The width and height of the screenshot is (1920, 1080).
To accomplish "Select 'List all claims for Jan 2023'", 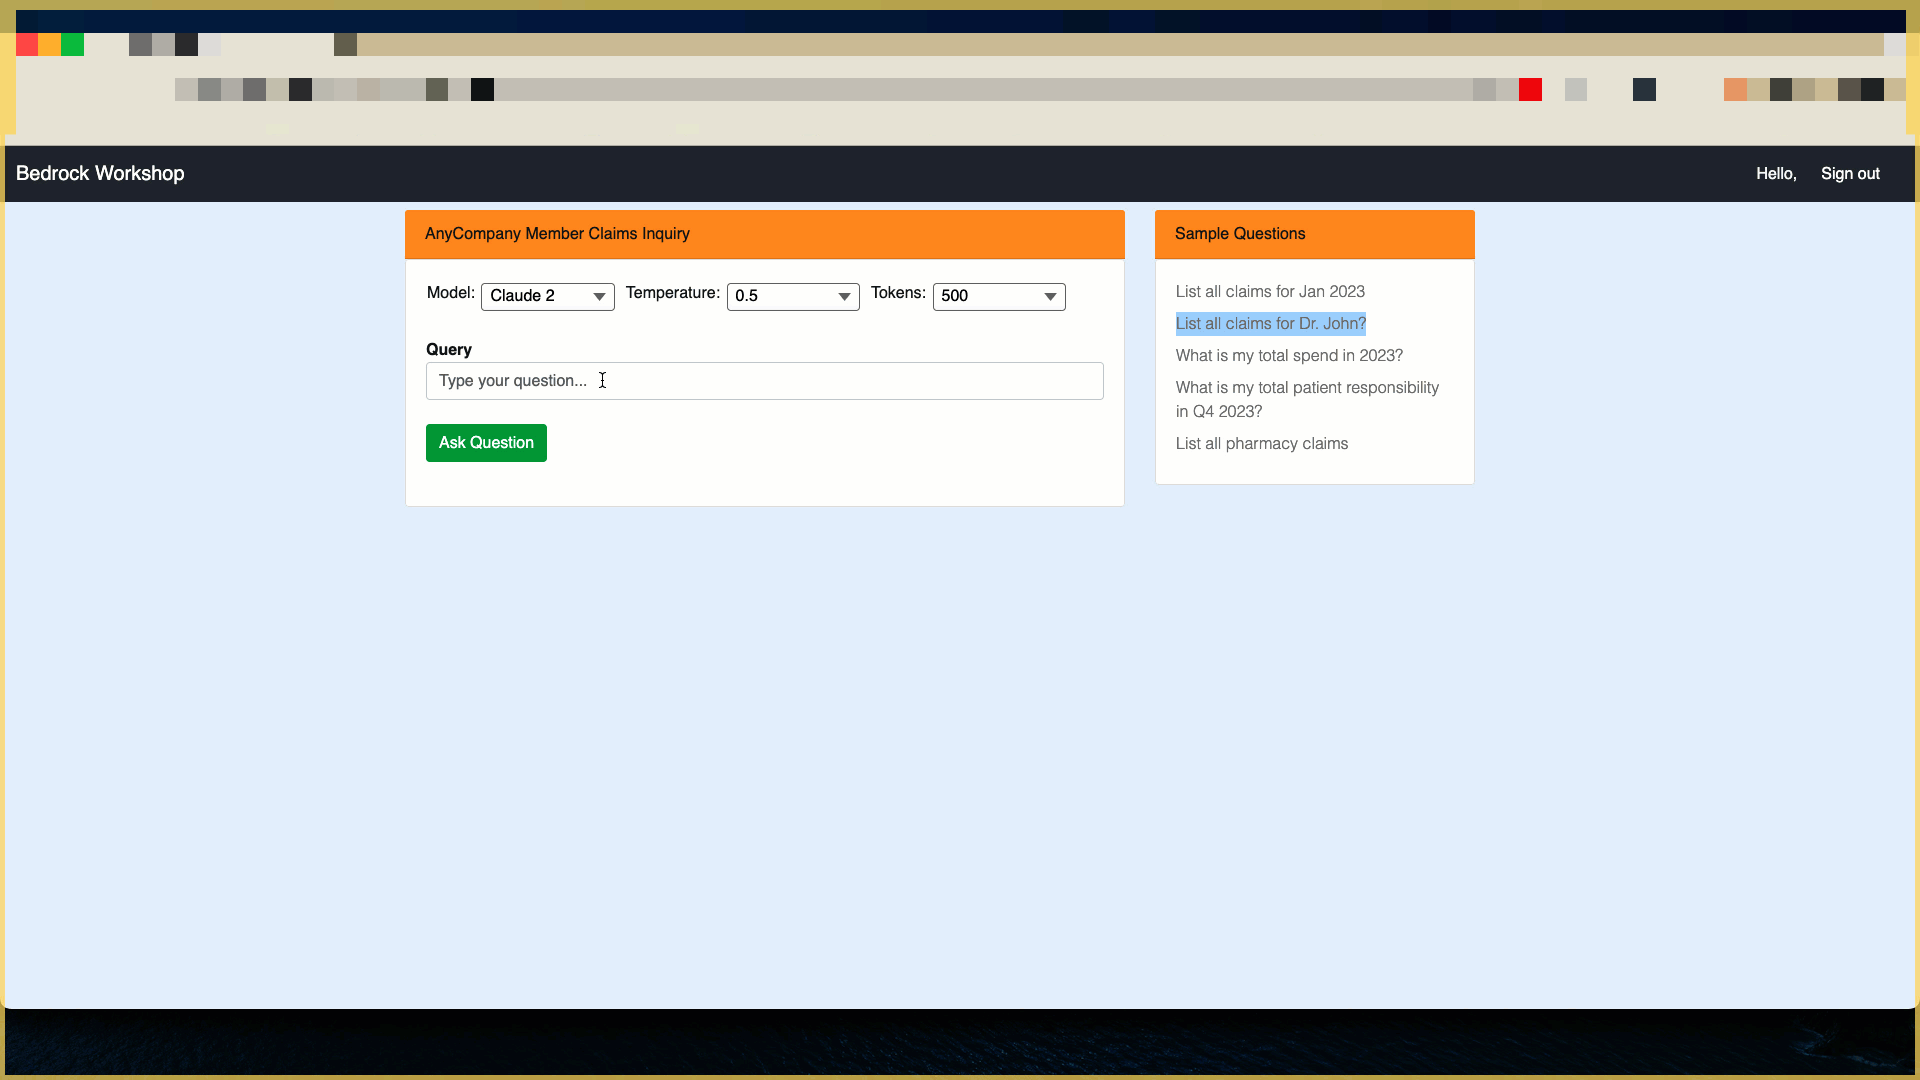I will 1269,292.
